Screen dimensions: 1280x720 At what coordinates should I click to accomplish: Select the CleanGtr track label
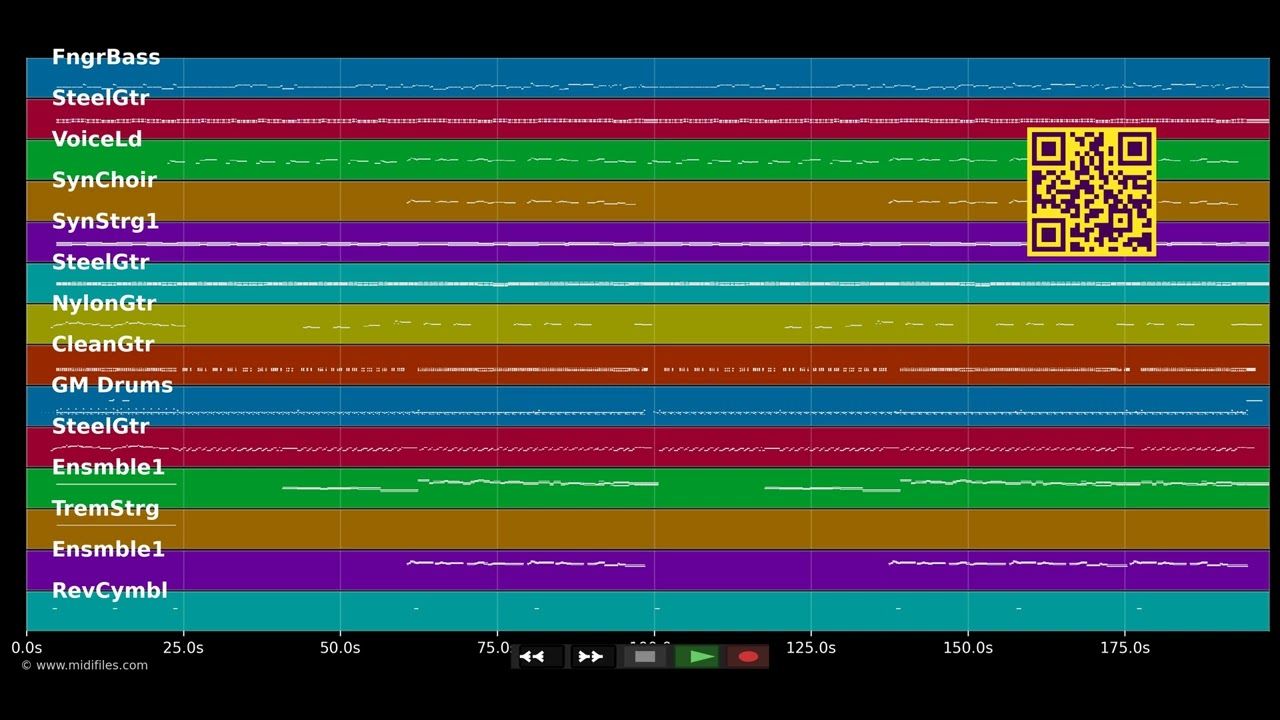[103, 344]
